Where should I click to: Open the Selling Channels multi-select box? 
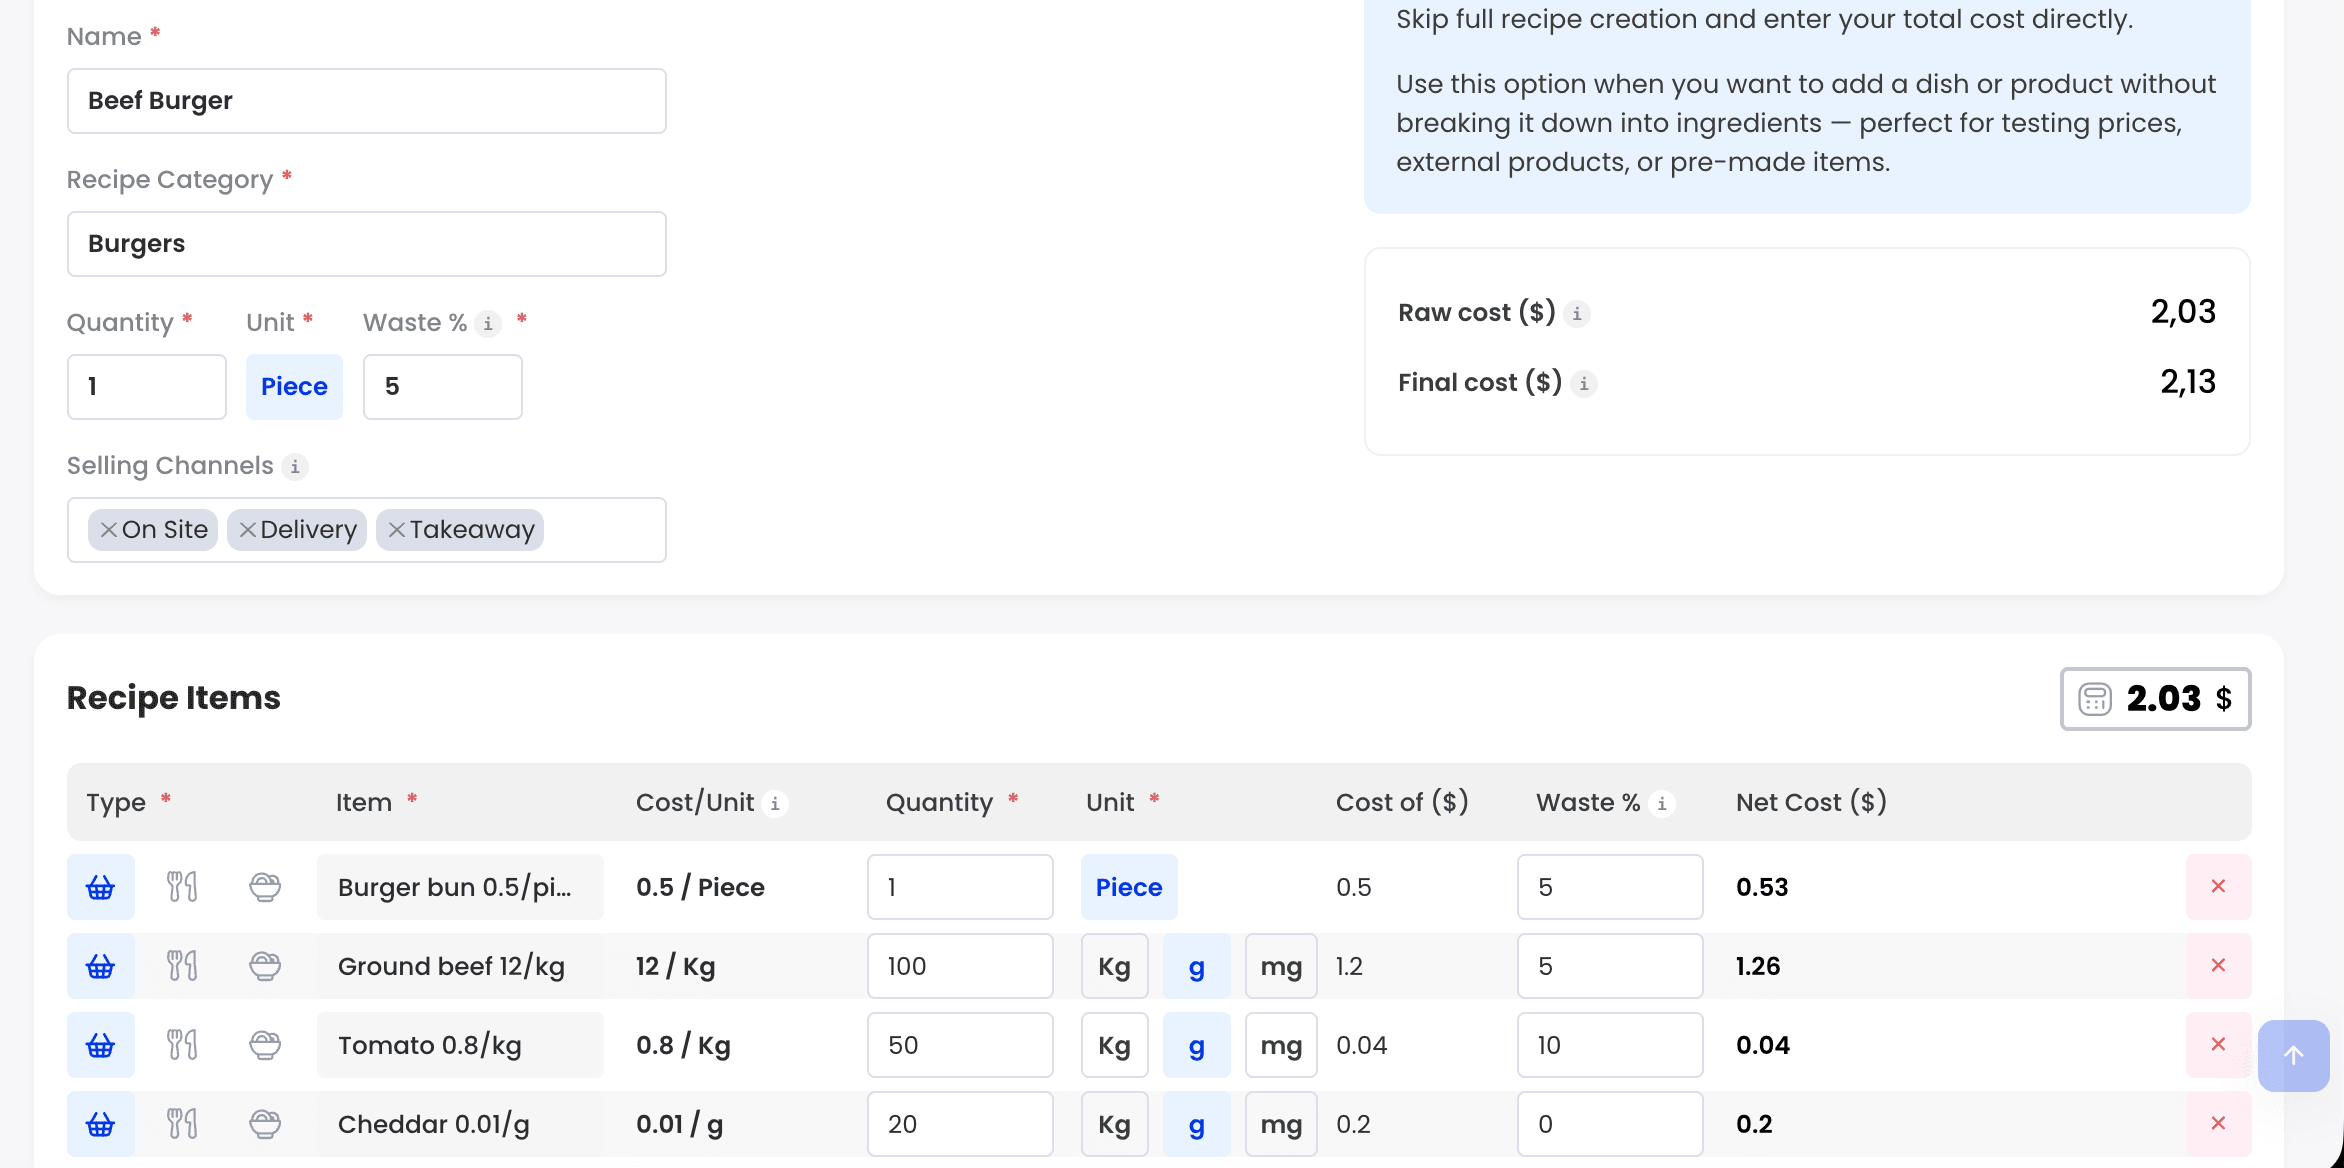click(x=367, y=530)
